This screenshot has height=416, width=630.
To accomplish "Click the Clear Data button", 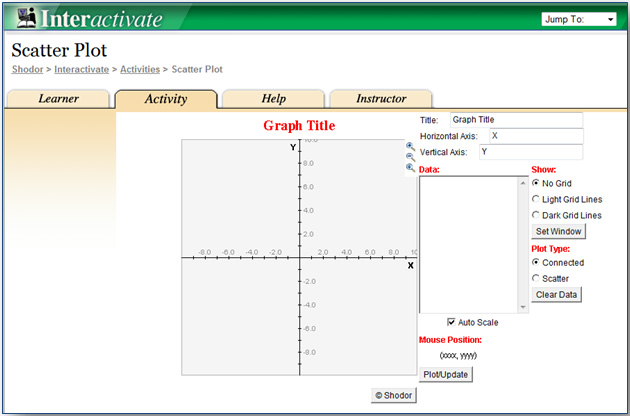I will click(x=556, y=295).
